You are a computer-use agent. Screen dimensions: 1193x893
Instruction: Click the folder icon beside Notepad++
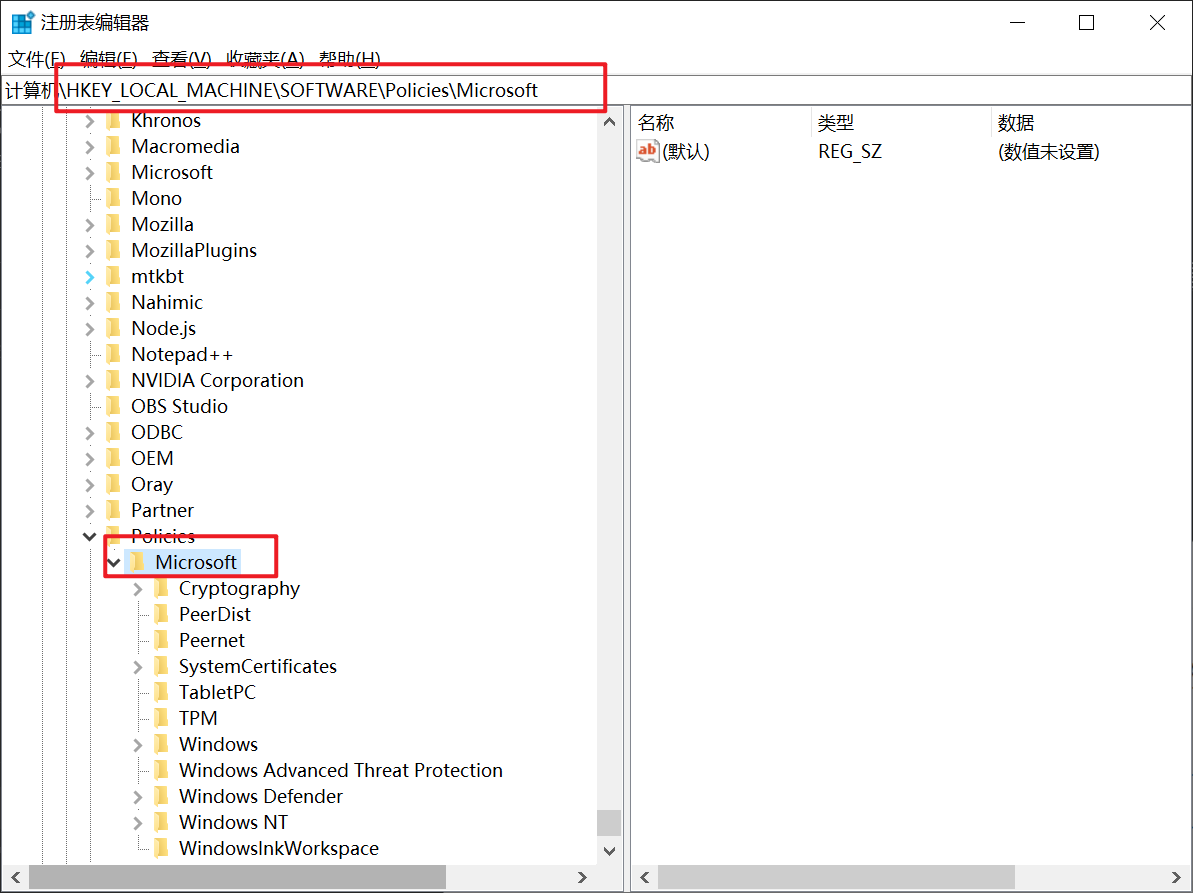pos(113,354)
